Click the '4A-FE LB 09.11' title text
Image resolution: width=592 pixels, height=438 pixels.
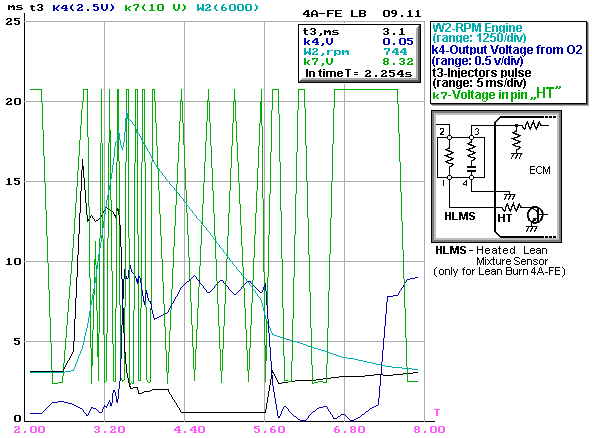(362, 14)
